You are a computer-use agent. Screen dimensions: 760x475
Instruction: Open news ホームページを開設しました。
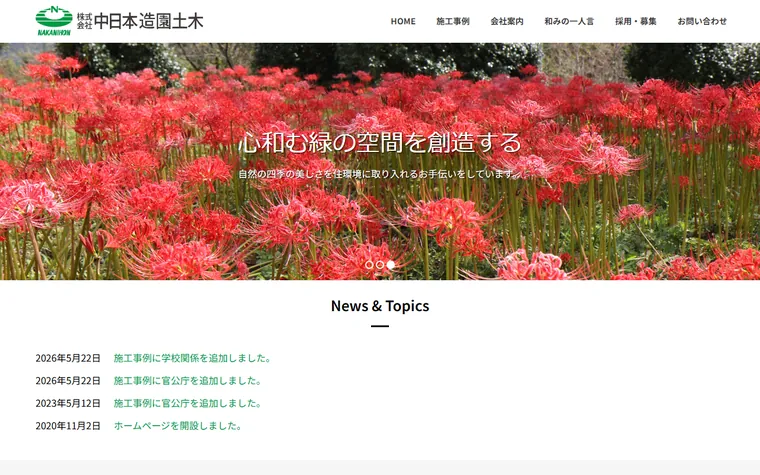(x=178, y=426)
